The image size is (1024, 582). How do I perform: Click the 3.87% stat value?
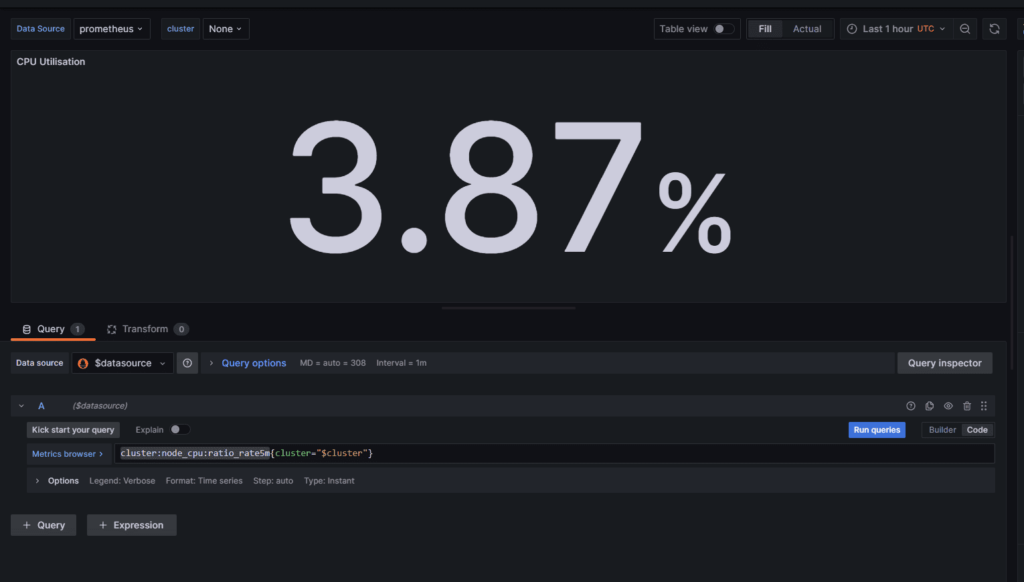(x=510, y=187)
